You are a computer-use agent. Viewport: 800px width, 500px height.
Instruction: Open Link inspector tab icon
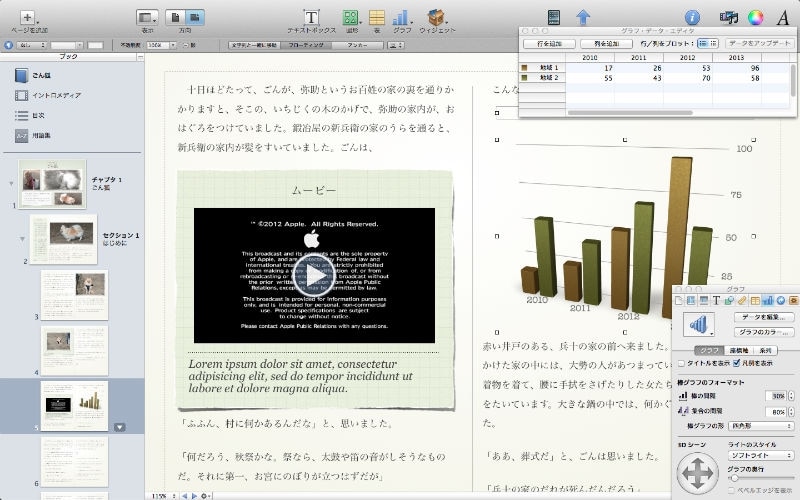coord(781,301)
